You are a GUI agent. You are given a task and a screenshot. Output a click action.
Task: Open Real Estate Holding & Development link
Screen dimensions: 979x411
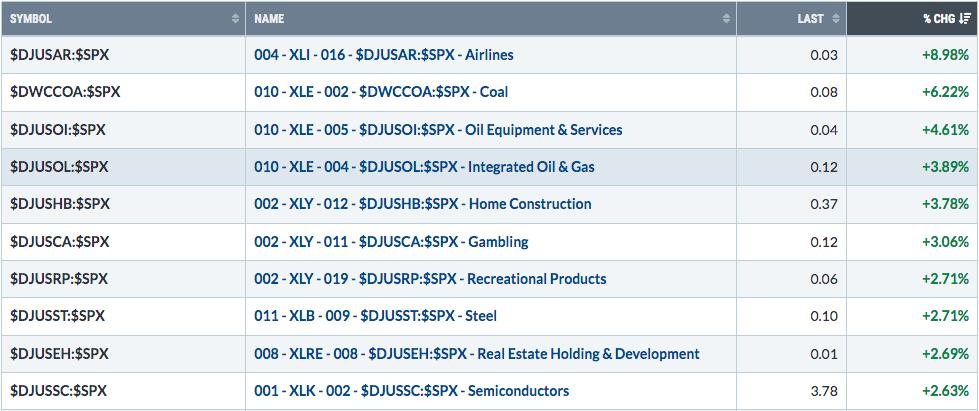coord(476,354)
